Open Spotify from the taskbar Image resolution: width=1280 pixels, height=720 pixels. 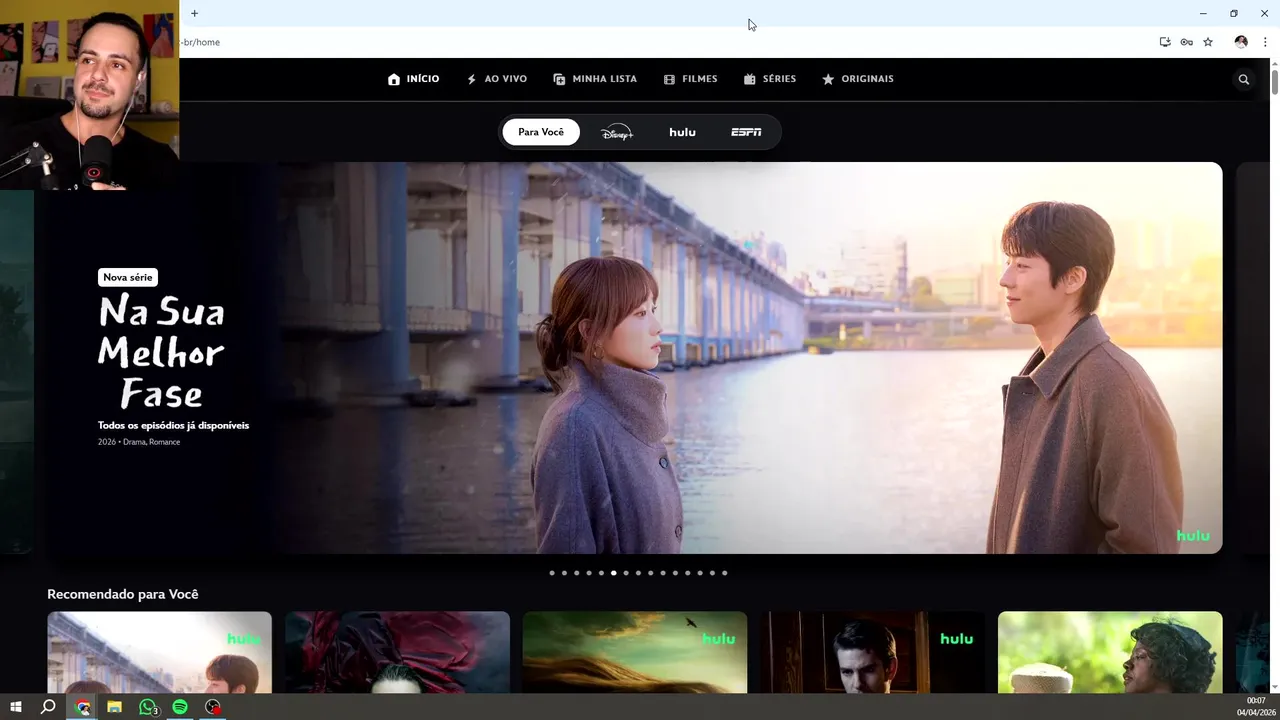[x=180, y=707]
